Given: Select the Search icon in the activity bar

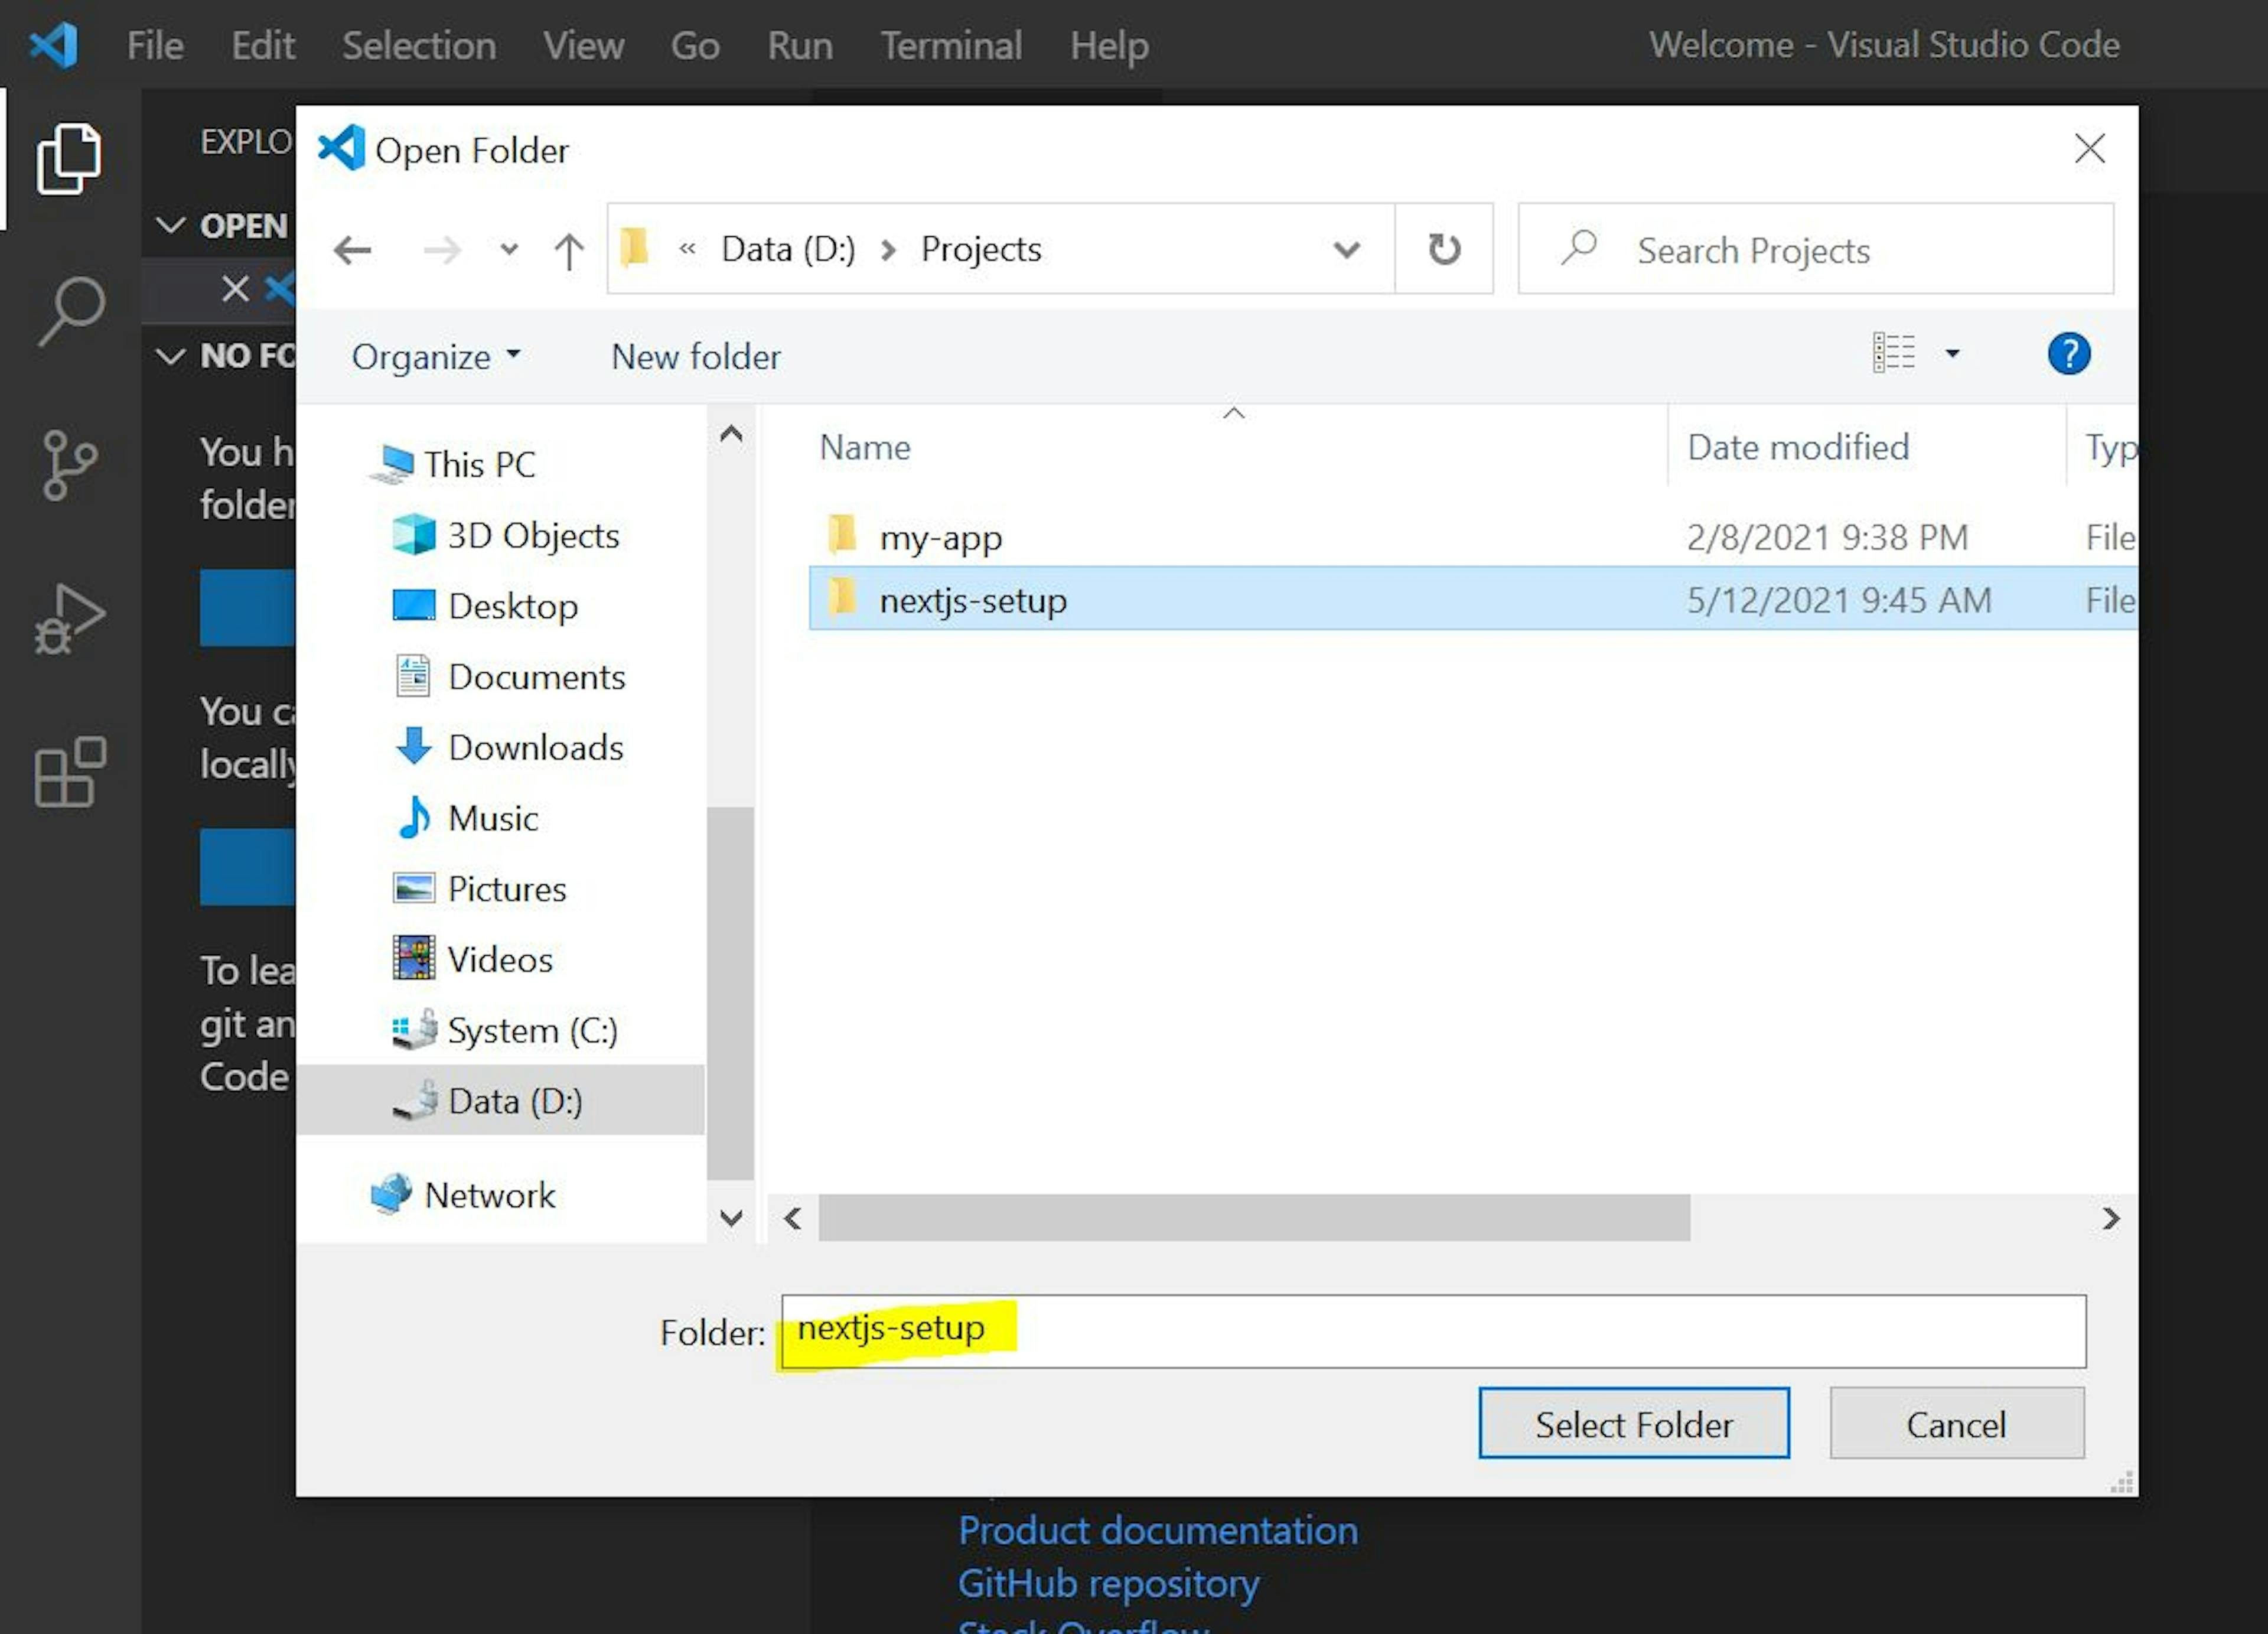Looking at the screenshot, I should point(70,310).
